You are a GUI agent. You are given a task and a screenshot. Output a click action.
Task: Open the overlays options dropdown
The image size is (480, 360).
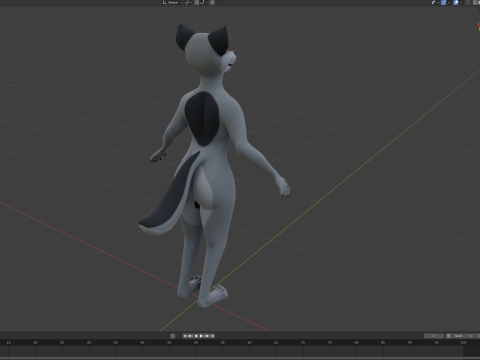461,2
